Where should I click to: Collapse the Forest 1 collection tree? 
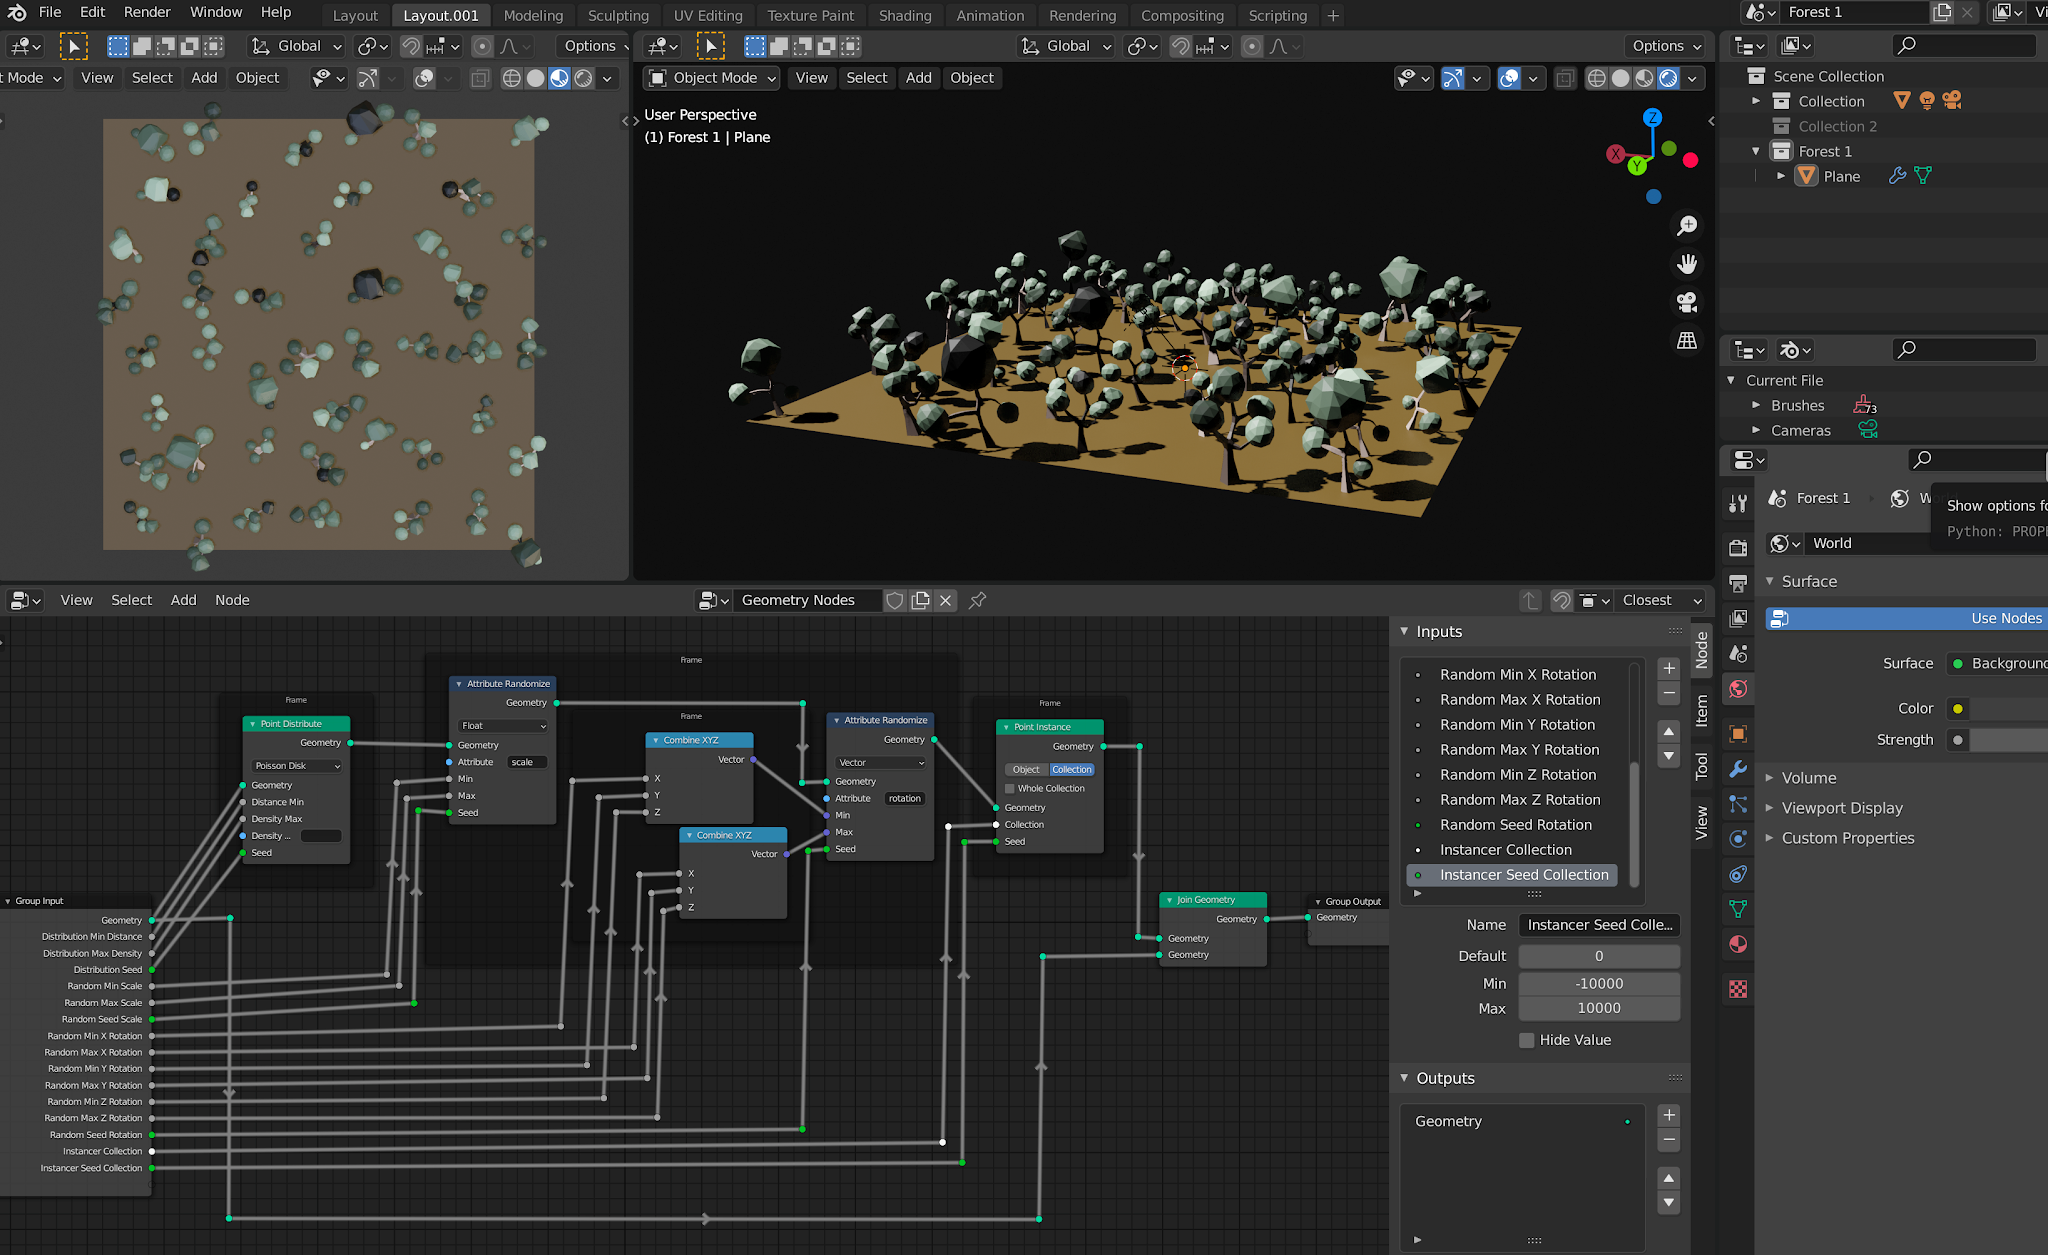coord(1756,151)
